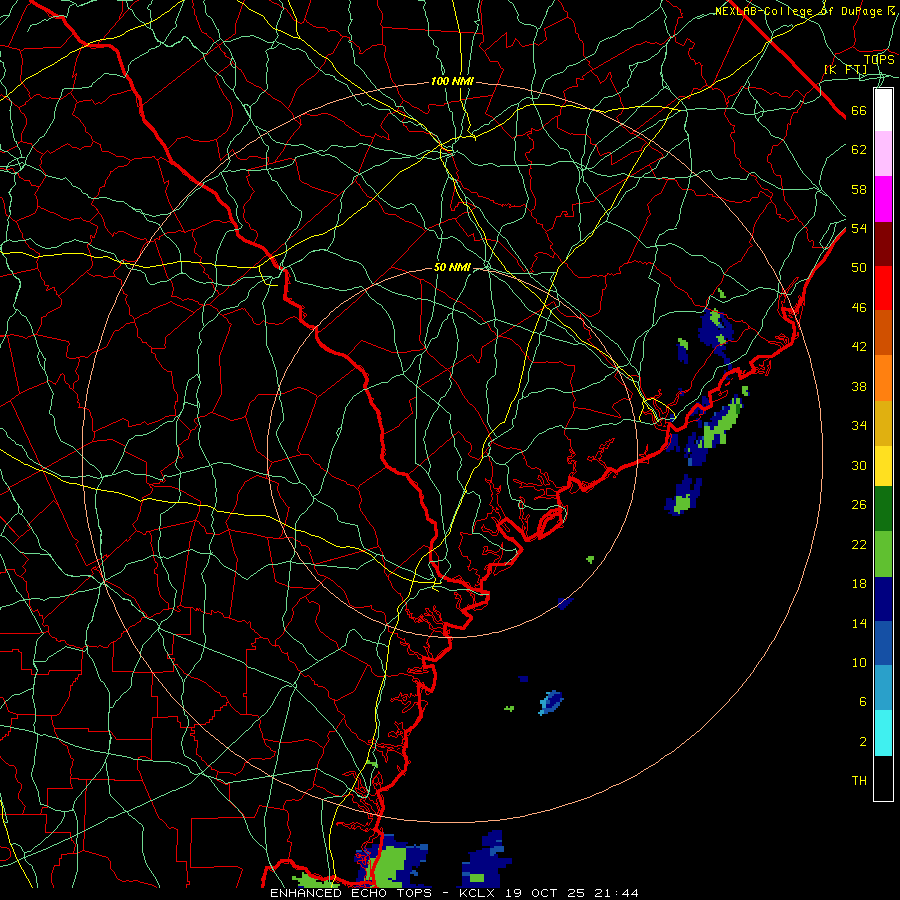Viewport: 900px width, 900px height.
Task: Click the NEXLAB-College of DuPage credit text
Action: [805, 11]
